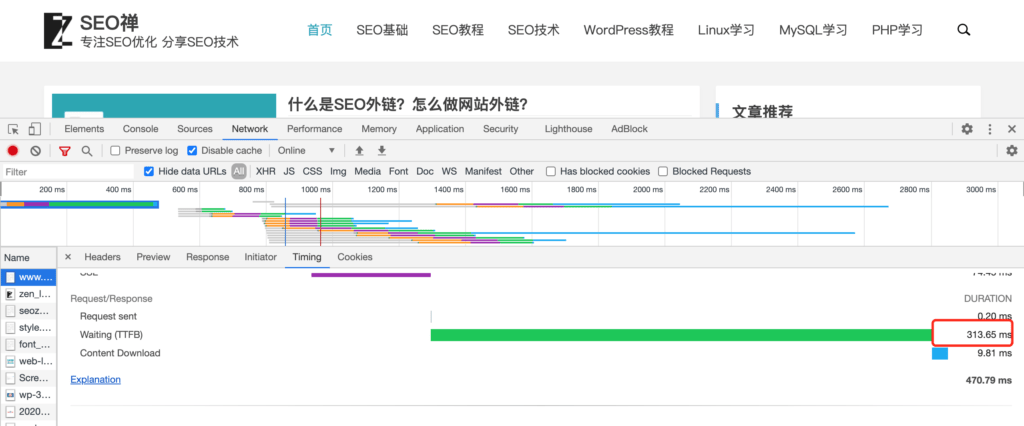Enable Has blocked cookies checkbox
Image resolution: width=1024 pixels, height=426 pixels.
point(551,172)
